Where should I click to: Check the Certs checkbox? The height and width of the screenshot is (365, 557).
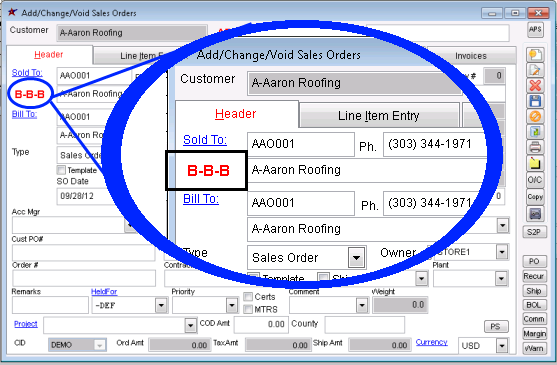(248, 296)
